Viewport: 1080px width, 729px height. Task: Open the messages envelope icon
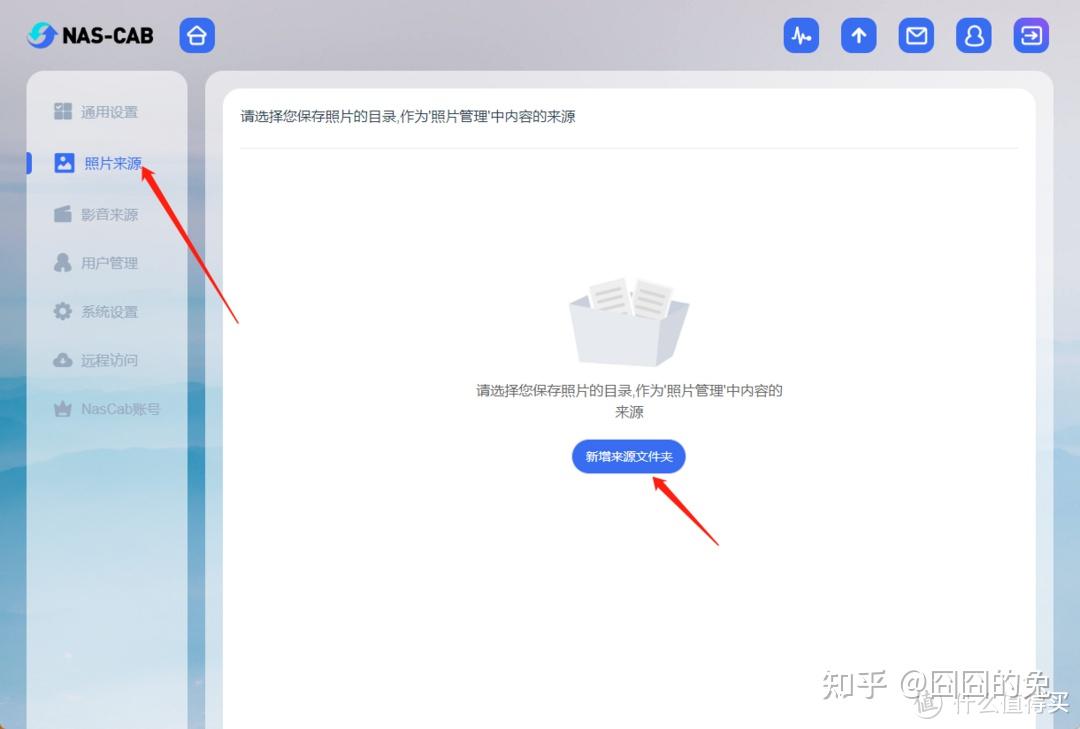click(915, 34)
